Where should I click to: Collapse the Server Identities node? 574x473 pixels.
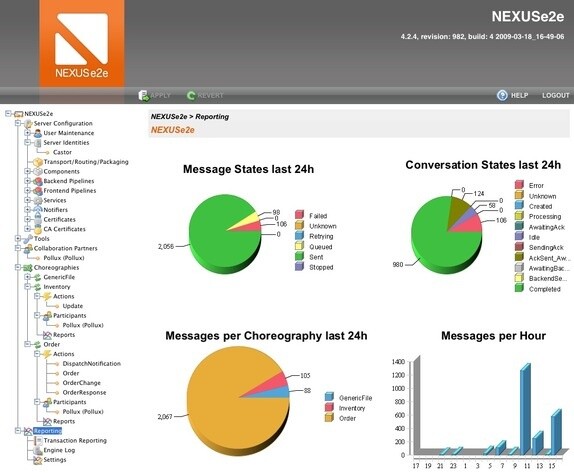coord(27,142)
